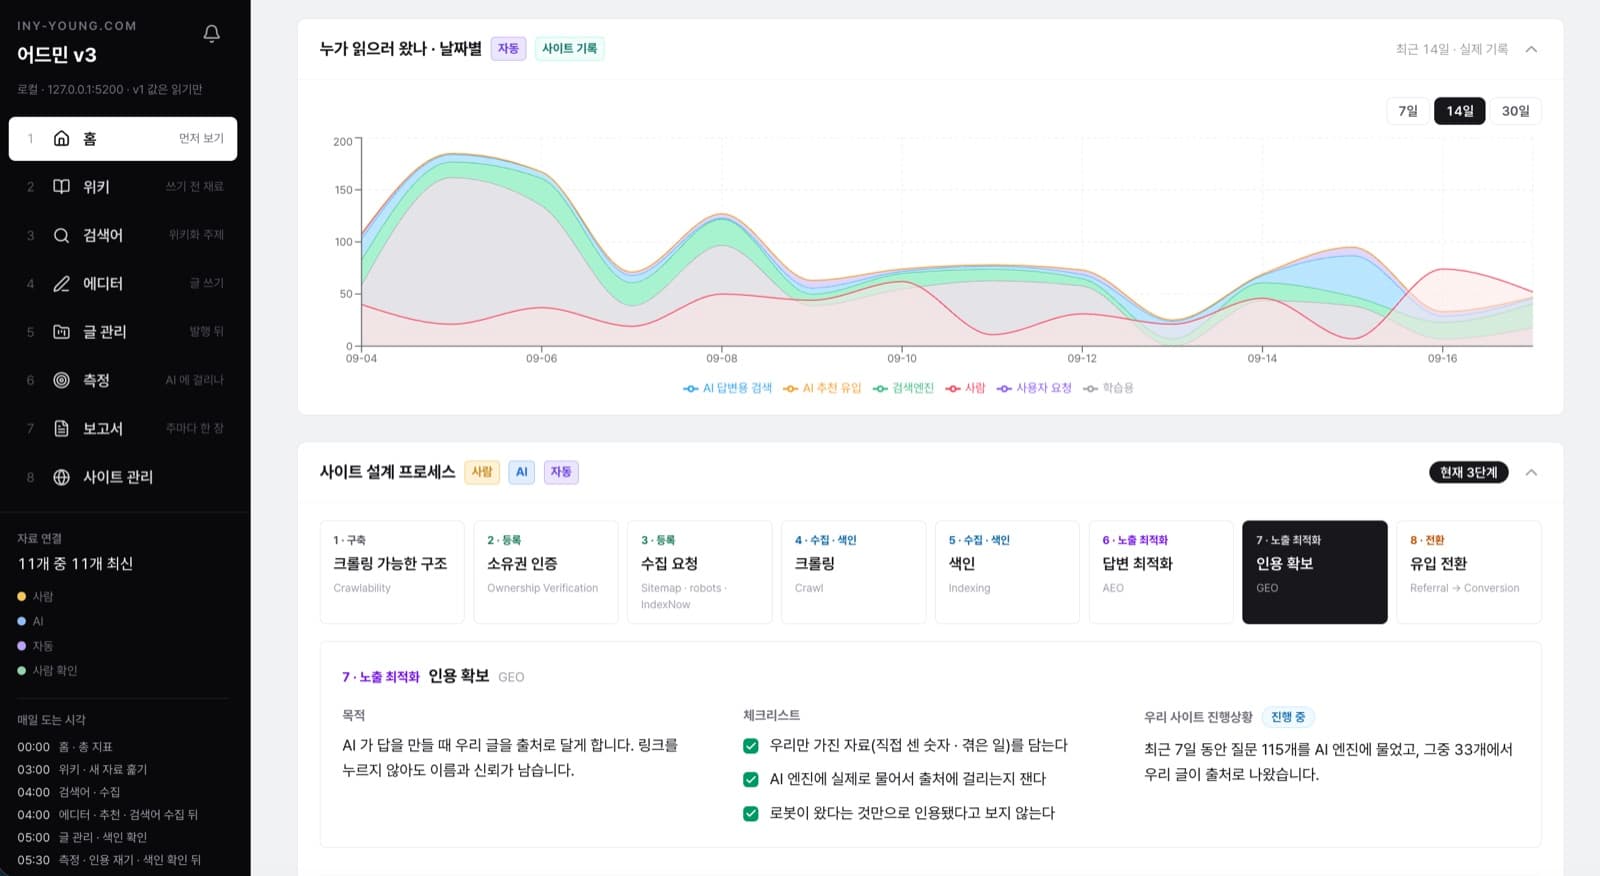Select step 5 색인 card

(x=1007, y=572)
